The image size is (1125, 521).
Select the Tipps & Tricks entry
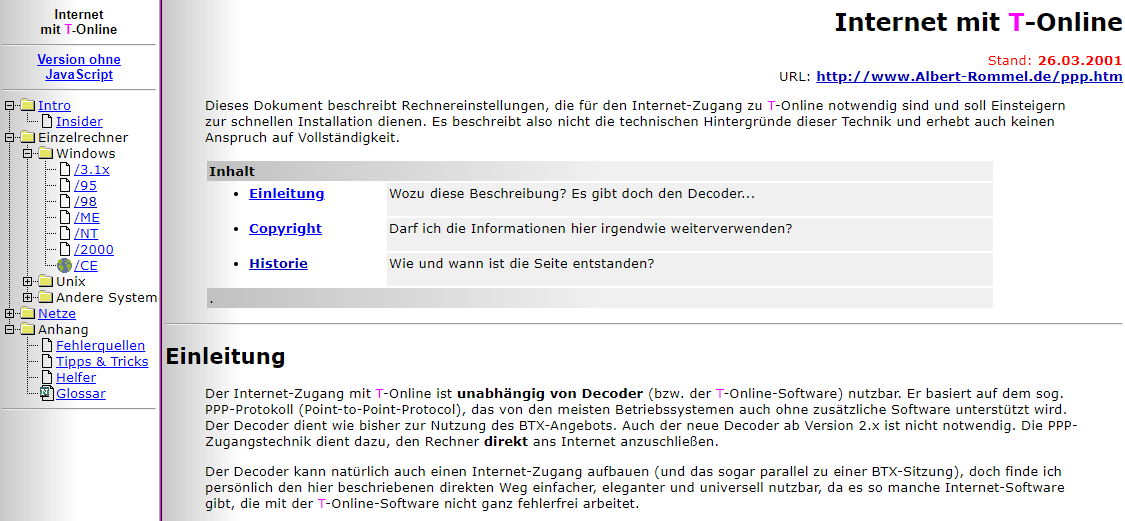point(102,362)
